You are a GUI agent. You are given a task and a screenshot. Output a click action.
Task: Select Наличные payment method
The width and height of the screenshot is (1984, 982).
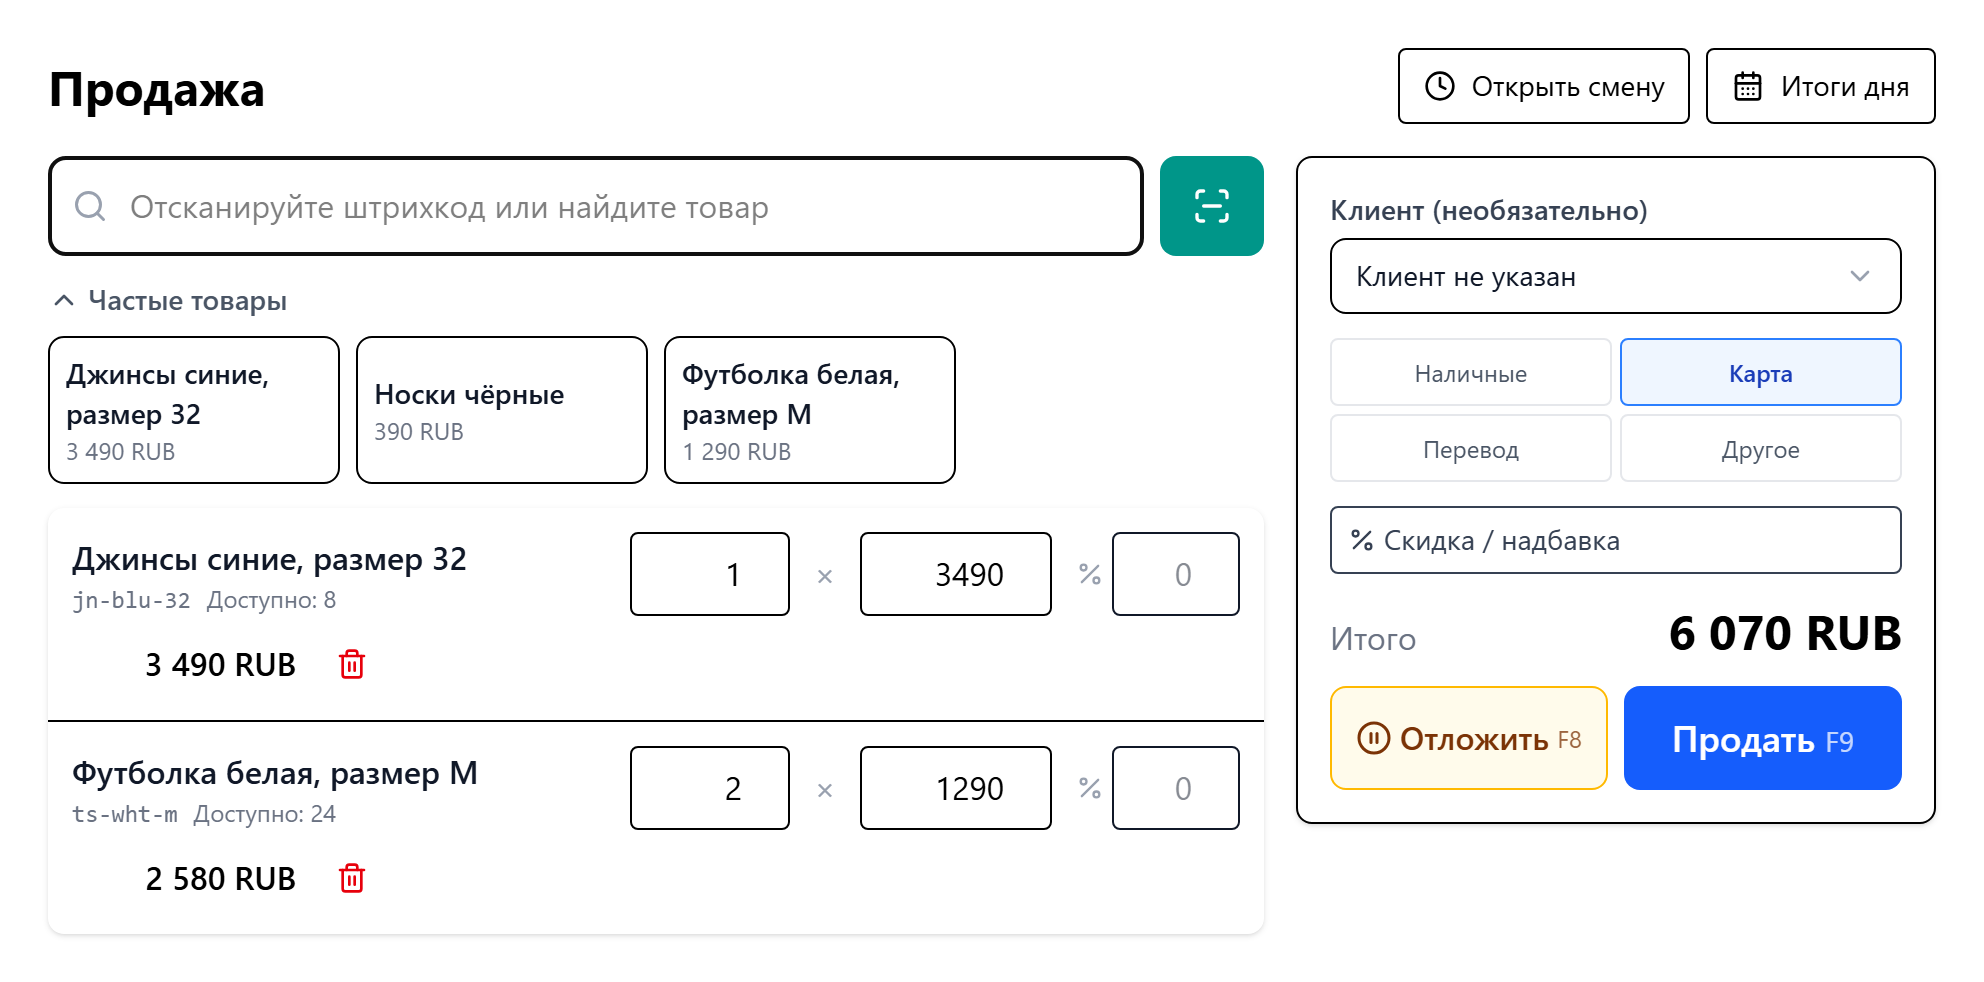[1470, 372]
